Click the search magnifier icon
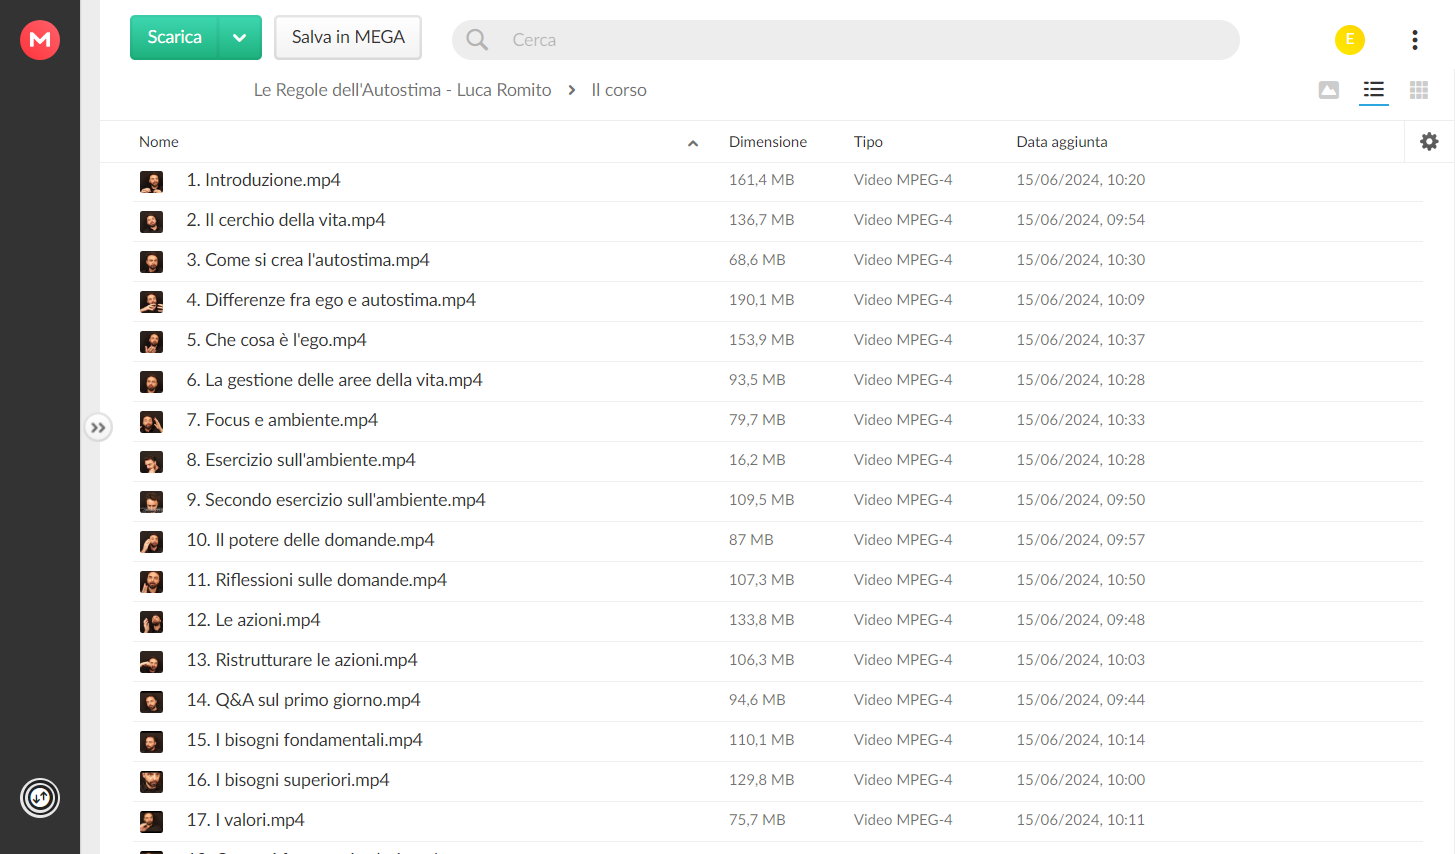The image size is (1455, 854). [x=477, y=40]
